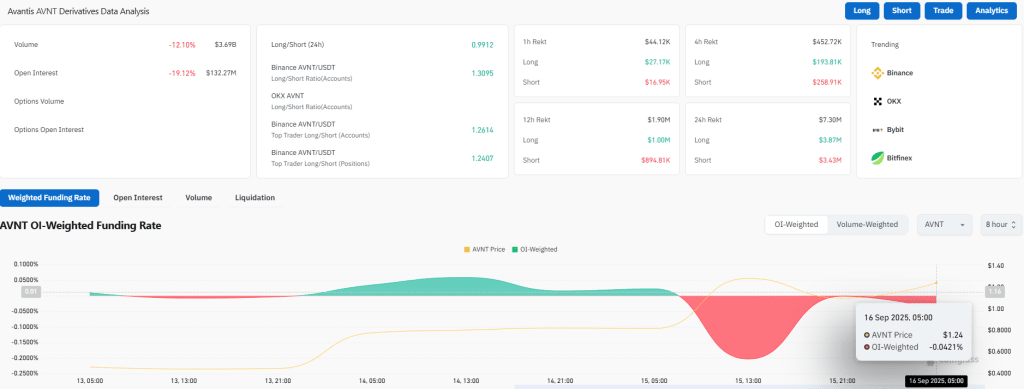Click the 24h Long $3.87M value

[831, 140]
